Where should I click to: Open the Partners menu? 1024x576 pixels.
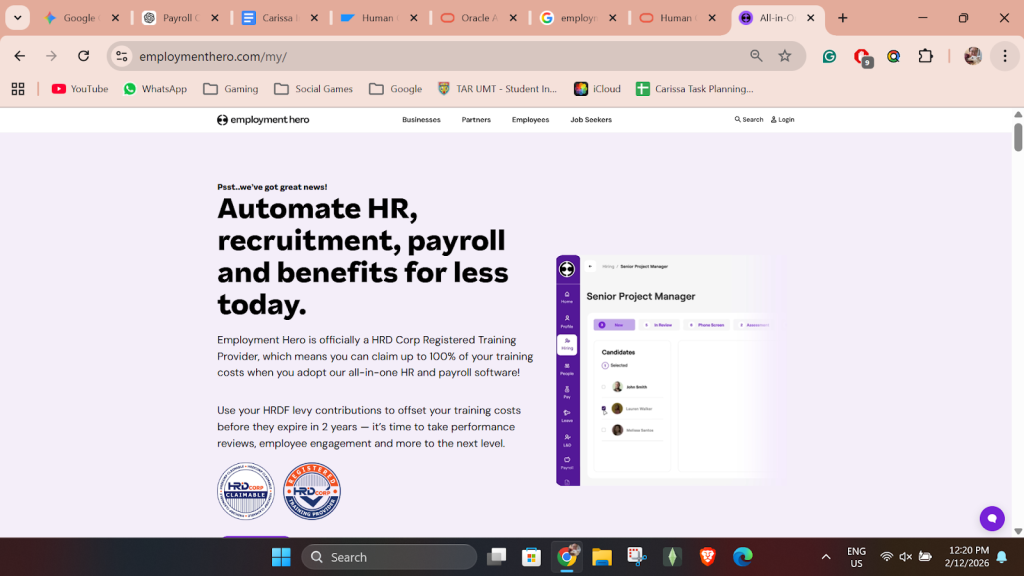[x=476, y=120]
